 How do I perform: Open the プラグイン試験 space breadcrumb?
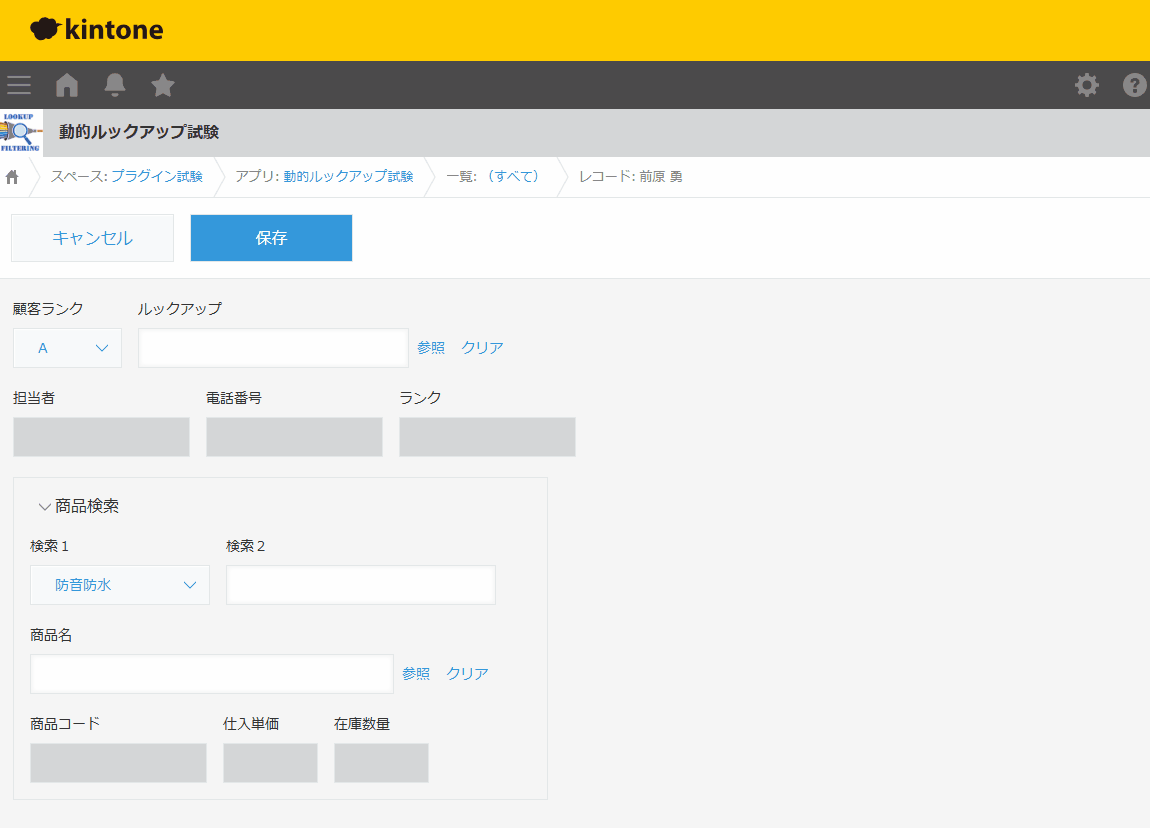click(157, 176)
